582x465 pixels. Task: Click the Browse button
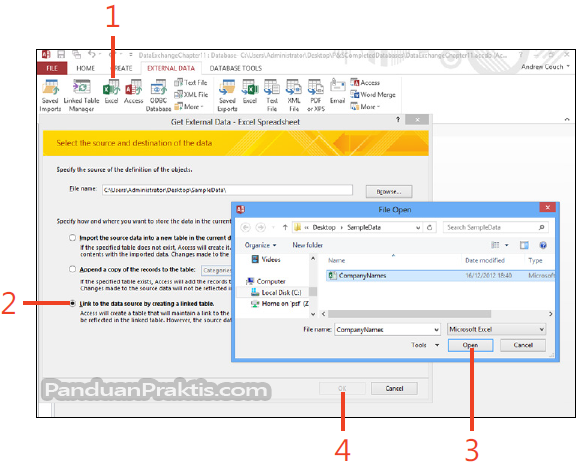389,191
